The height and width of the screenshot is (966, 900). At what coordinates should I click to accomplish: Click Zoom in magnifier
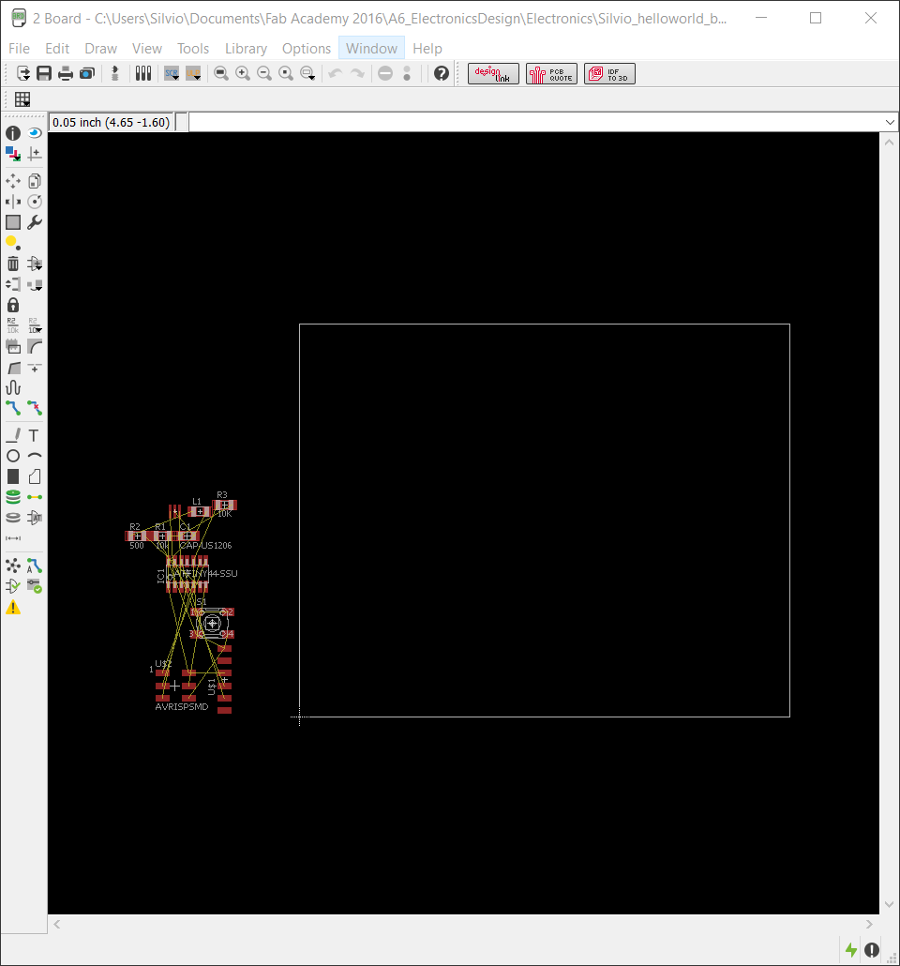pyautogui.click(x=243, y=74)
